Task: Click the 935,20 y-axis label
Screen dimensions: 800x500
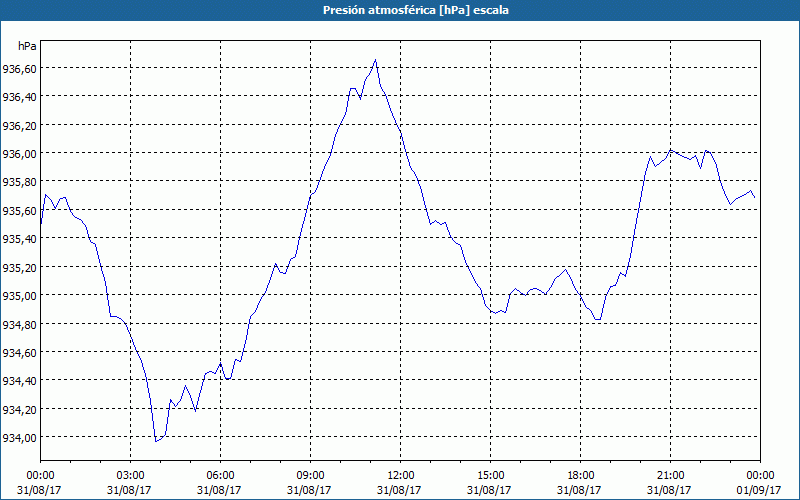Action: click(x=19, y=267)
